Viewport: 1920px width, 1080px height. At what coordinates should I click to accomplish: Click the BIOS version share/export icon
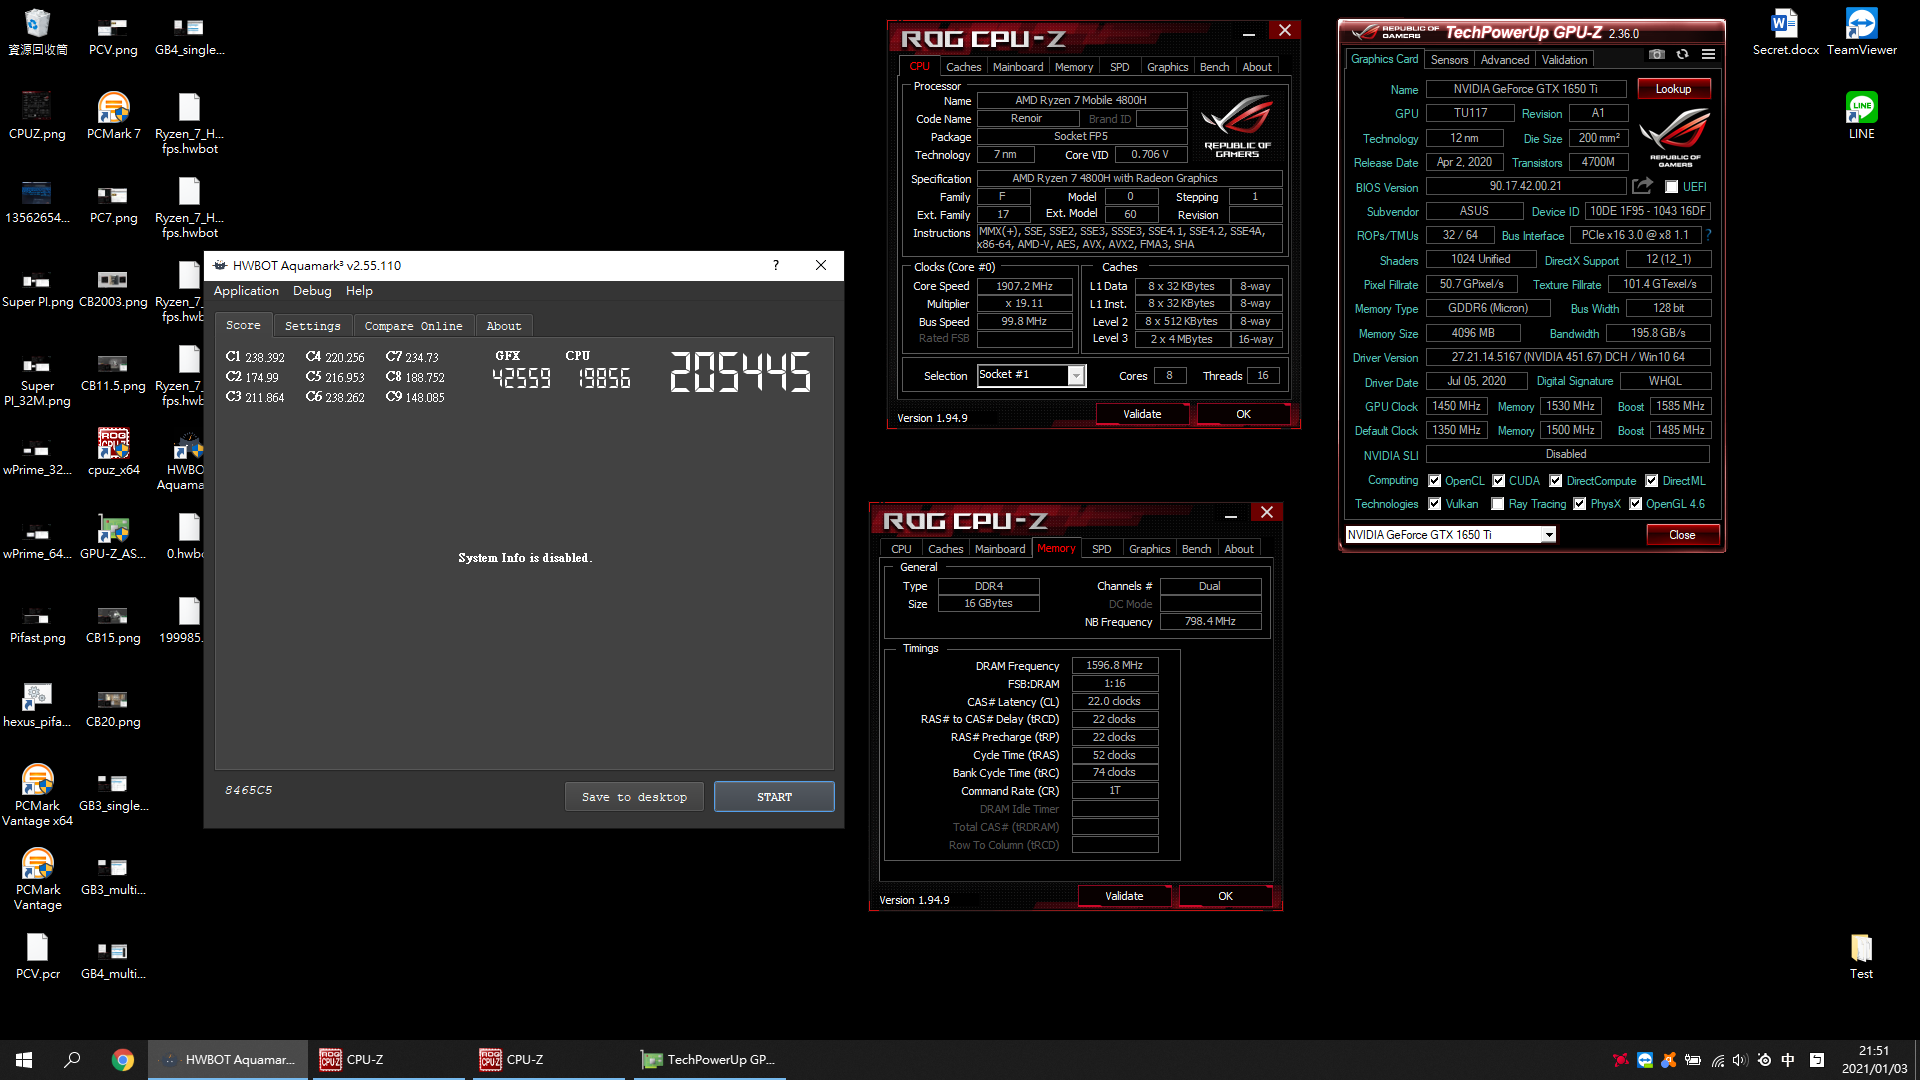(x=1642, y=186)
